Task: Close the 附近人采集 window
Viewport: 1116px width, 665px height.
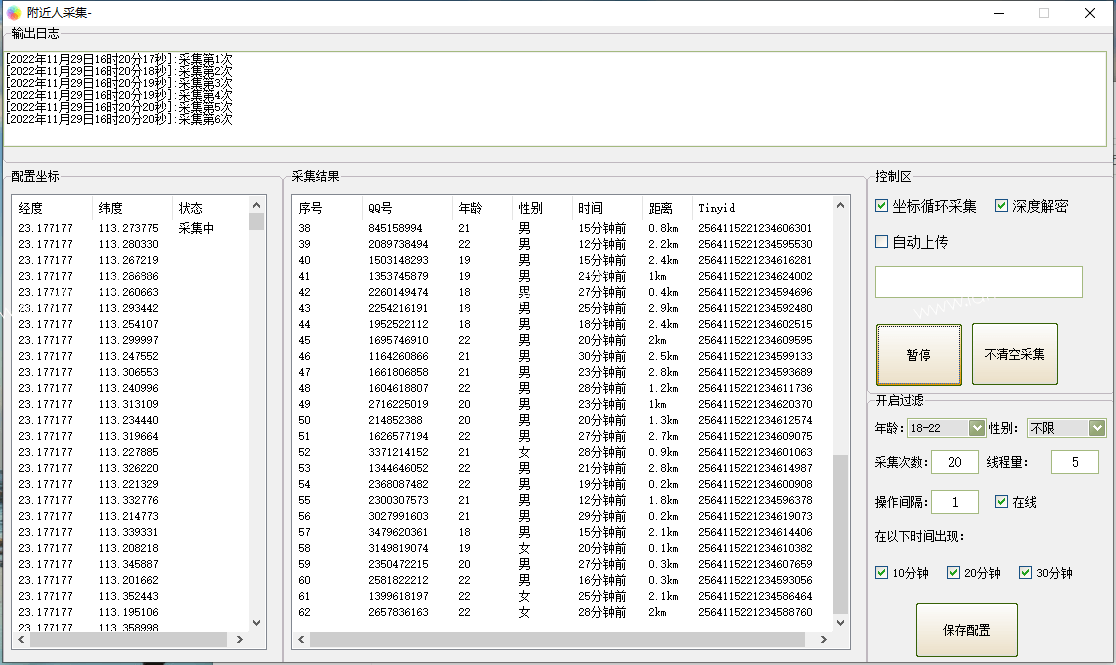Action: 1090,13
